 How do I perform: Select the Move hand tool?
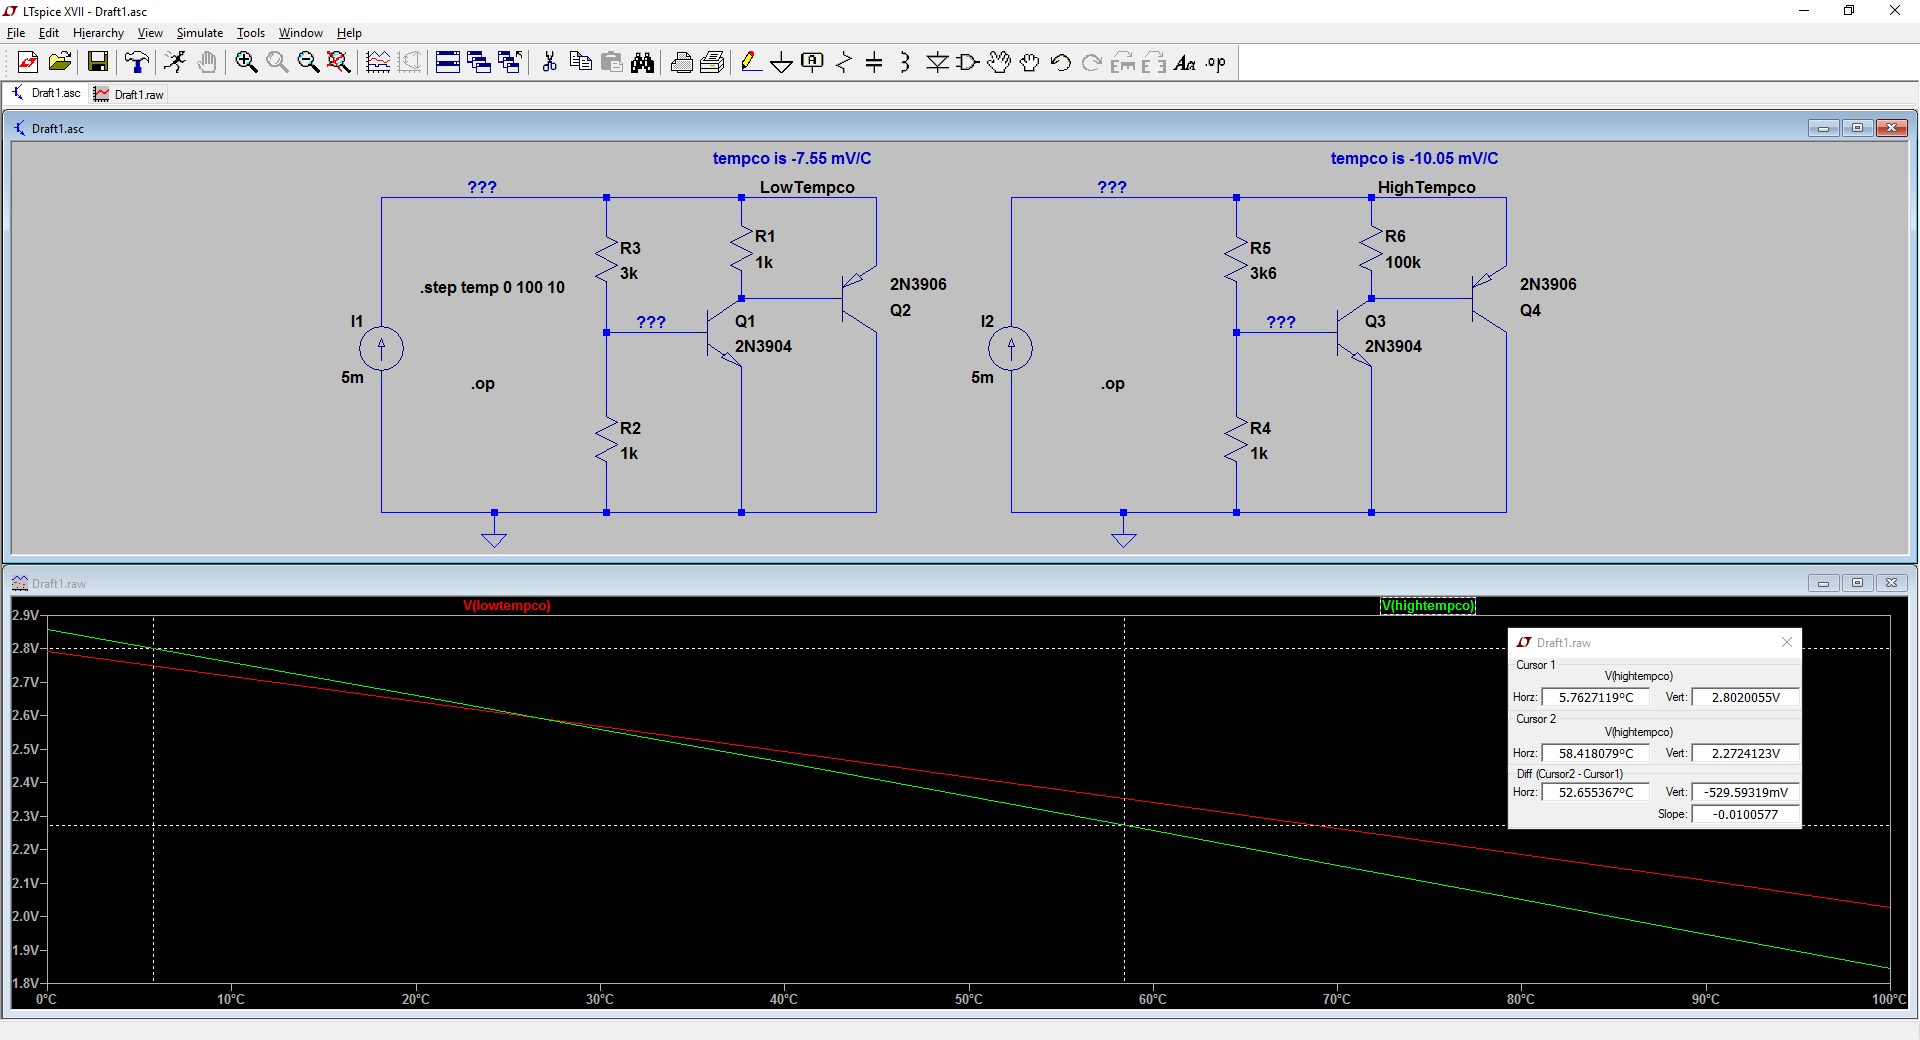pyautogui.click(x=999, y=62)
